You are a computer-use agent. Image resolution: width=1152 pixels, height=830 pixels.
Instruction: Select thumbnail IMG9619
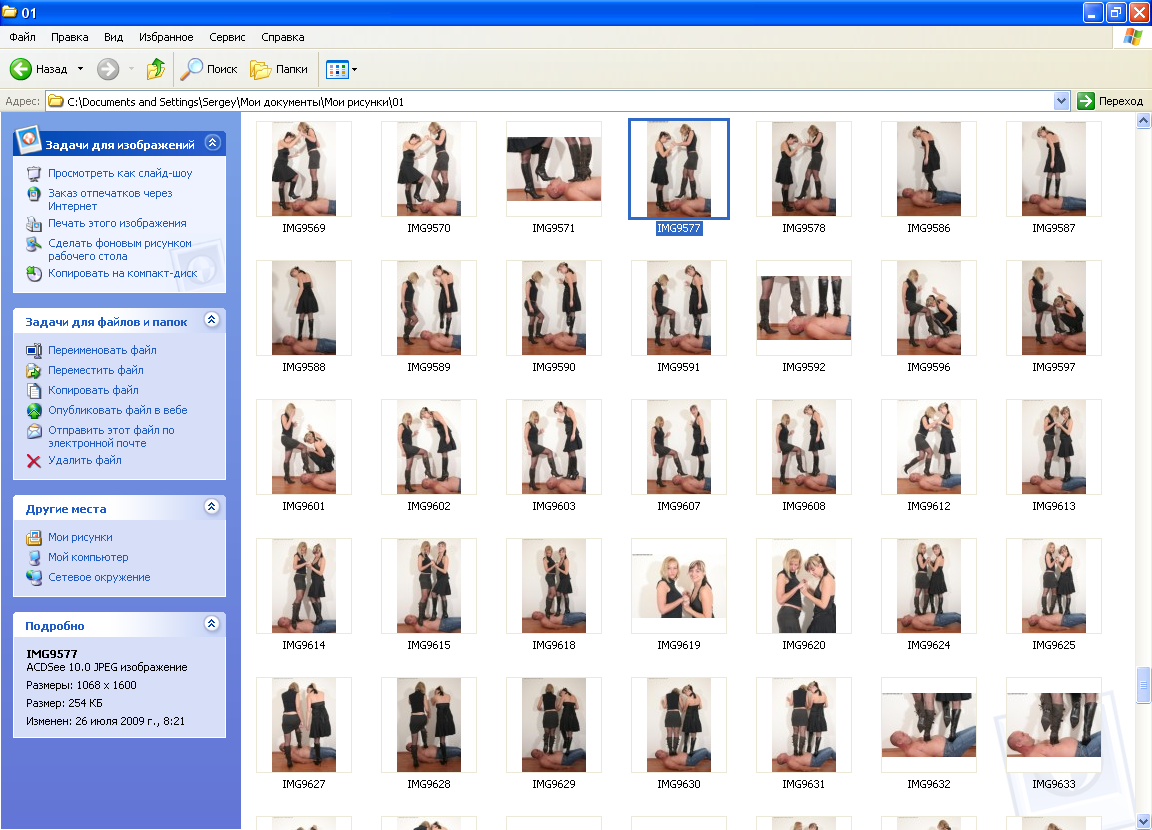click(679, 586)
